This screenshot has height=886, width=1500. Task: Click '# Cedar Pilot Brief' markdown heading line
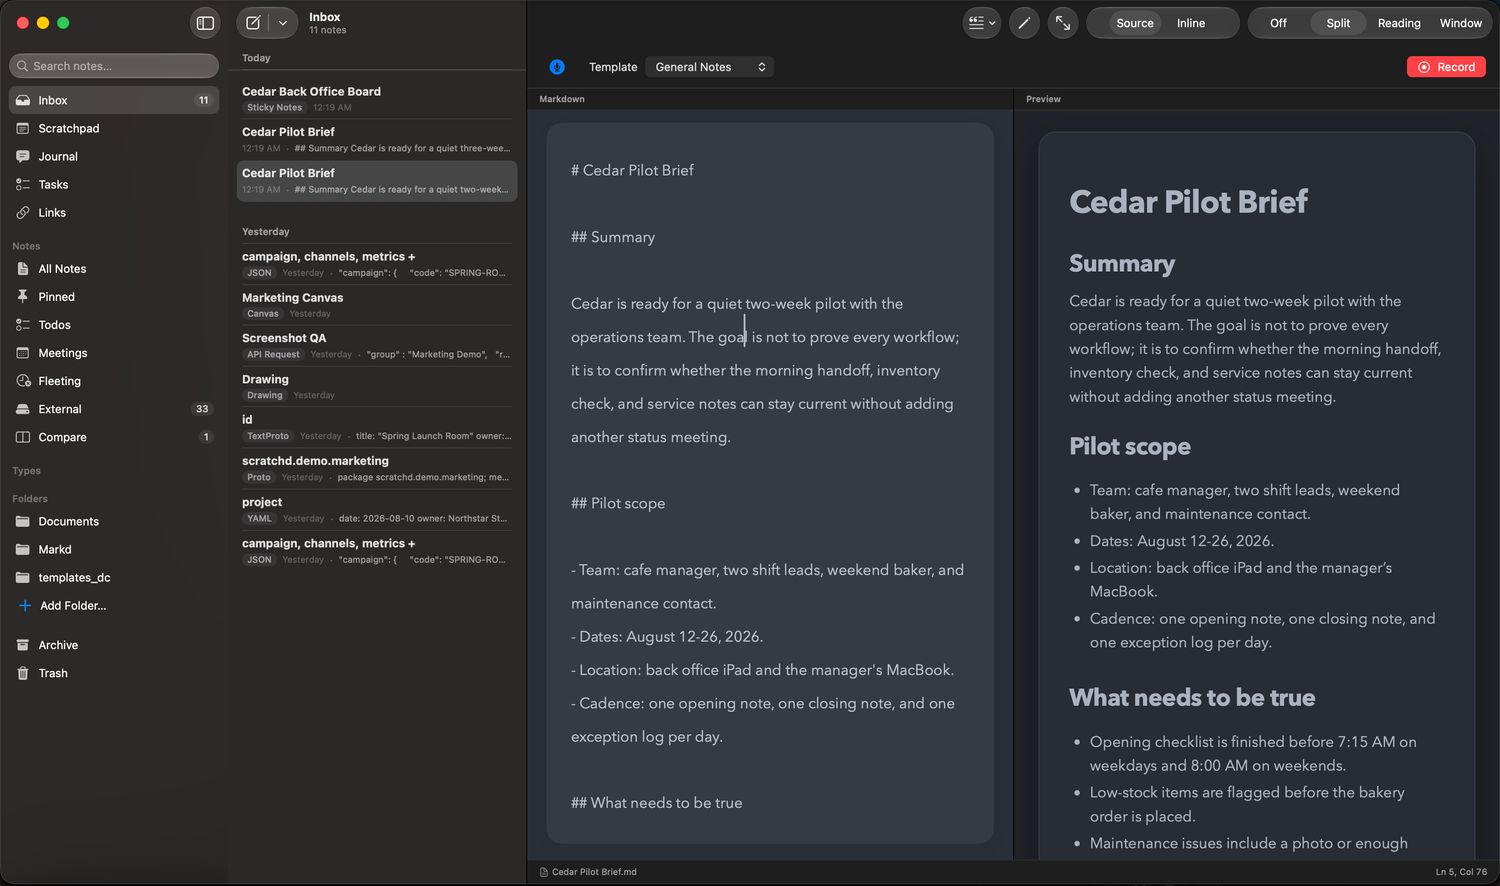pos(632,170)
